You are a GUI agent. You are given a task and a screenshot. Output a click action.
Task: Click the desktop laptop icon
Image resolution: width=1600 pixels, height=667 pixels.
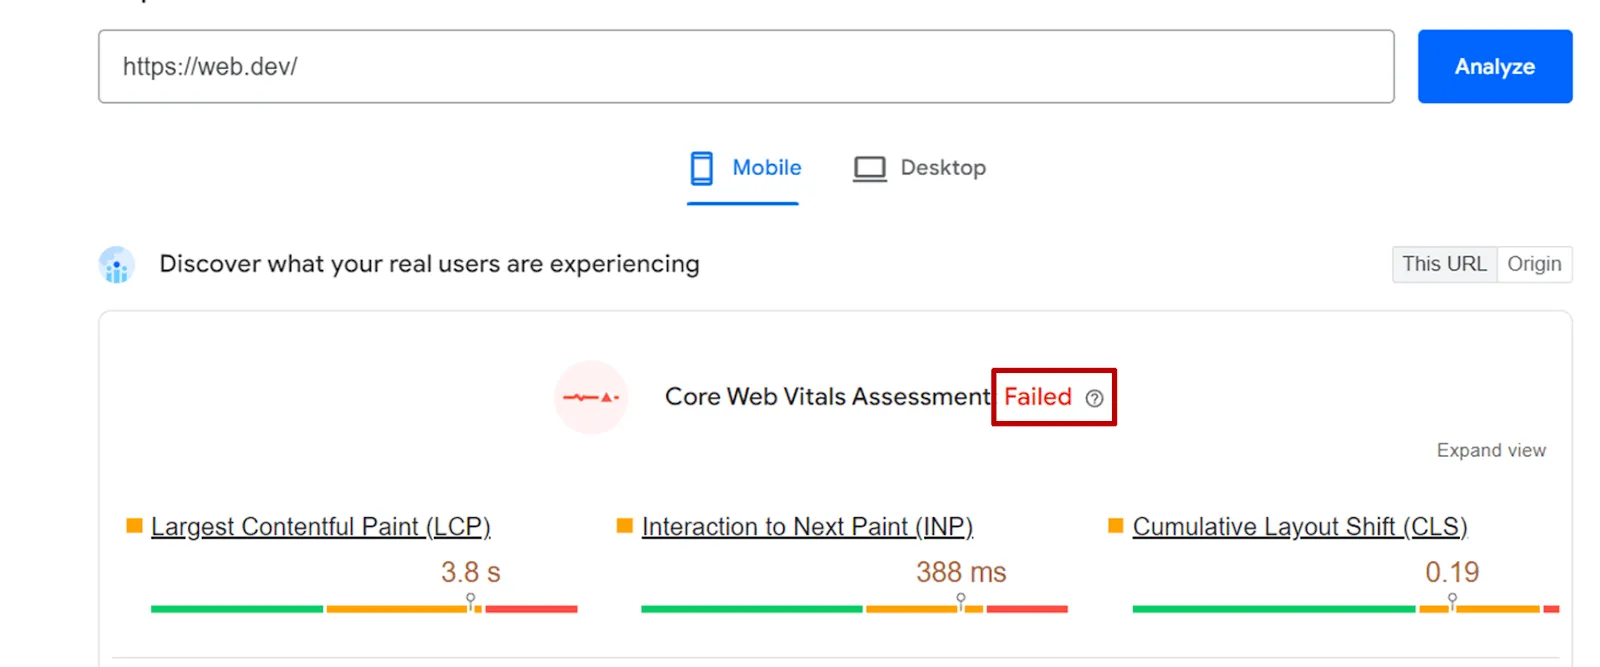869,168
